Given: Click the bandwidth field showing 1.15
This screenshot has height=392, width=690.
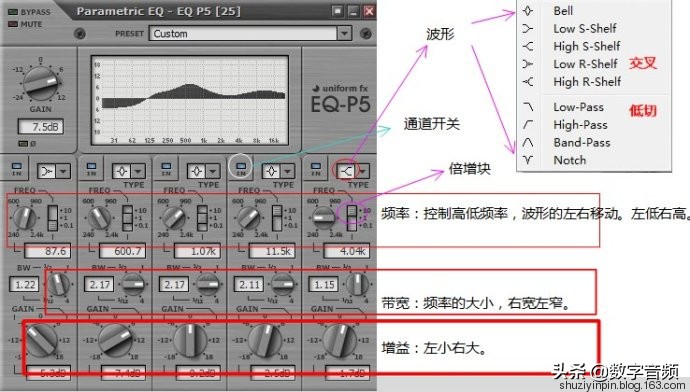Looking at the screenshot, I should coord(323,285).
